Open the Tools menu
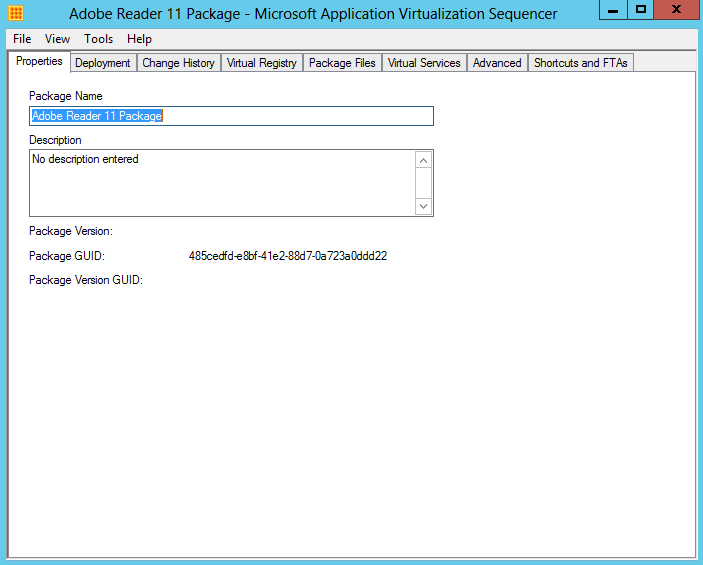 pyautogui.click(x=98, y=39)
